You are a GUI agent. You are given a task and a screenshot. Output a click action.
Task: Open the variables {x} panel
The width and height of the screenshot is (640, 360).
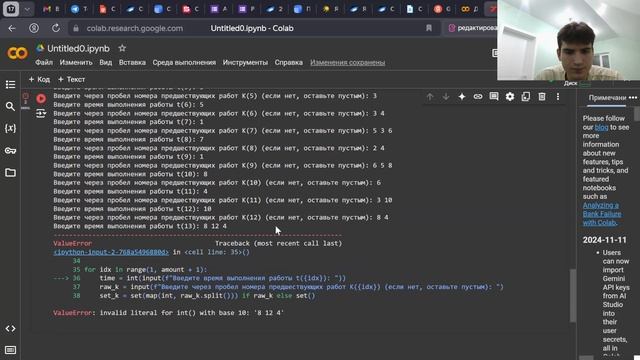10,128
